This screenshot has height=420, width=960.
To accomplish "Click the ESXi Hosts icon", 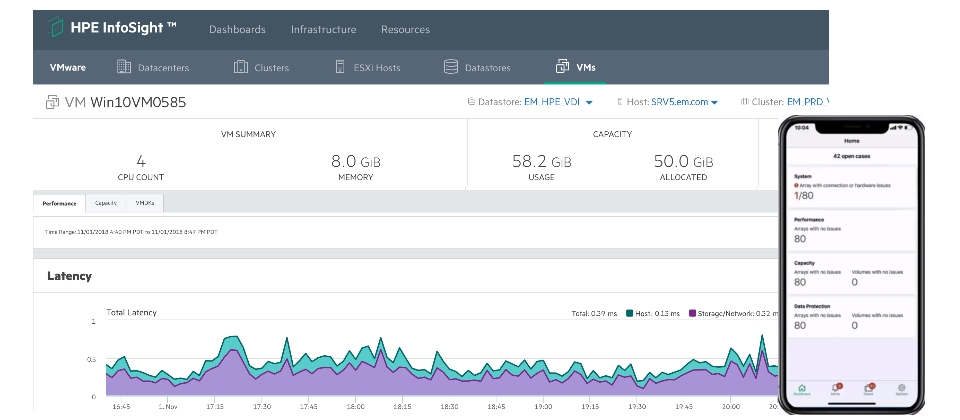I will [342, 68].
